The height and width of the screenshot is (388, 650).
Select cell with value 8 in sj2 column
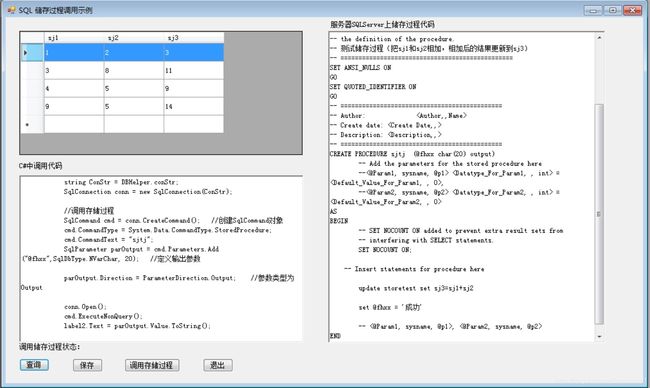[133, 70]
